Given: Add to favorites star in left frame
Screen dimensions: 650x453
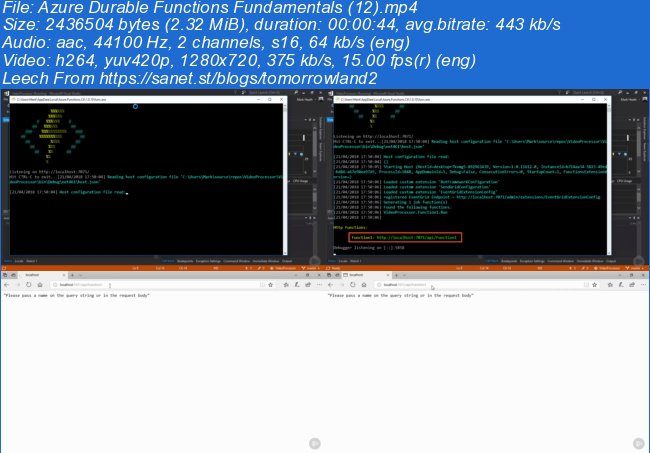Looking at the screenshot, I should [x=271, y=285].
